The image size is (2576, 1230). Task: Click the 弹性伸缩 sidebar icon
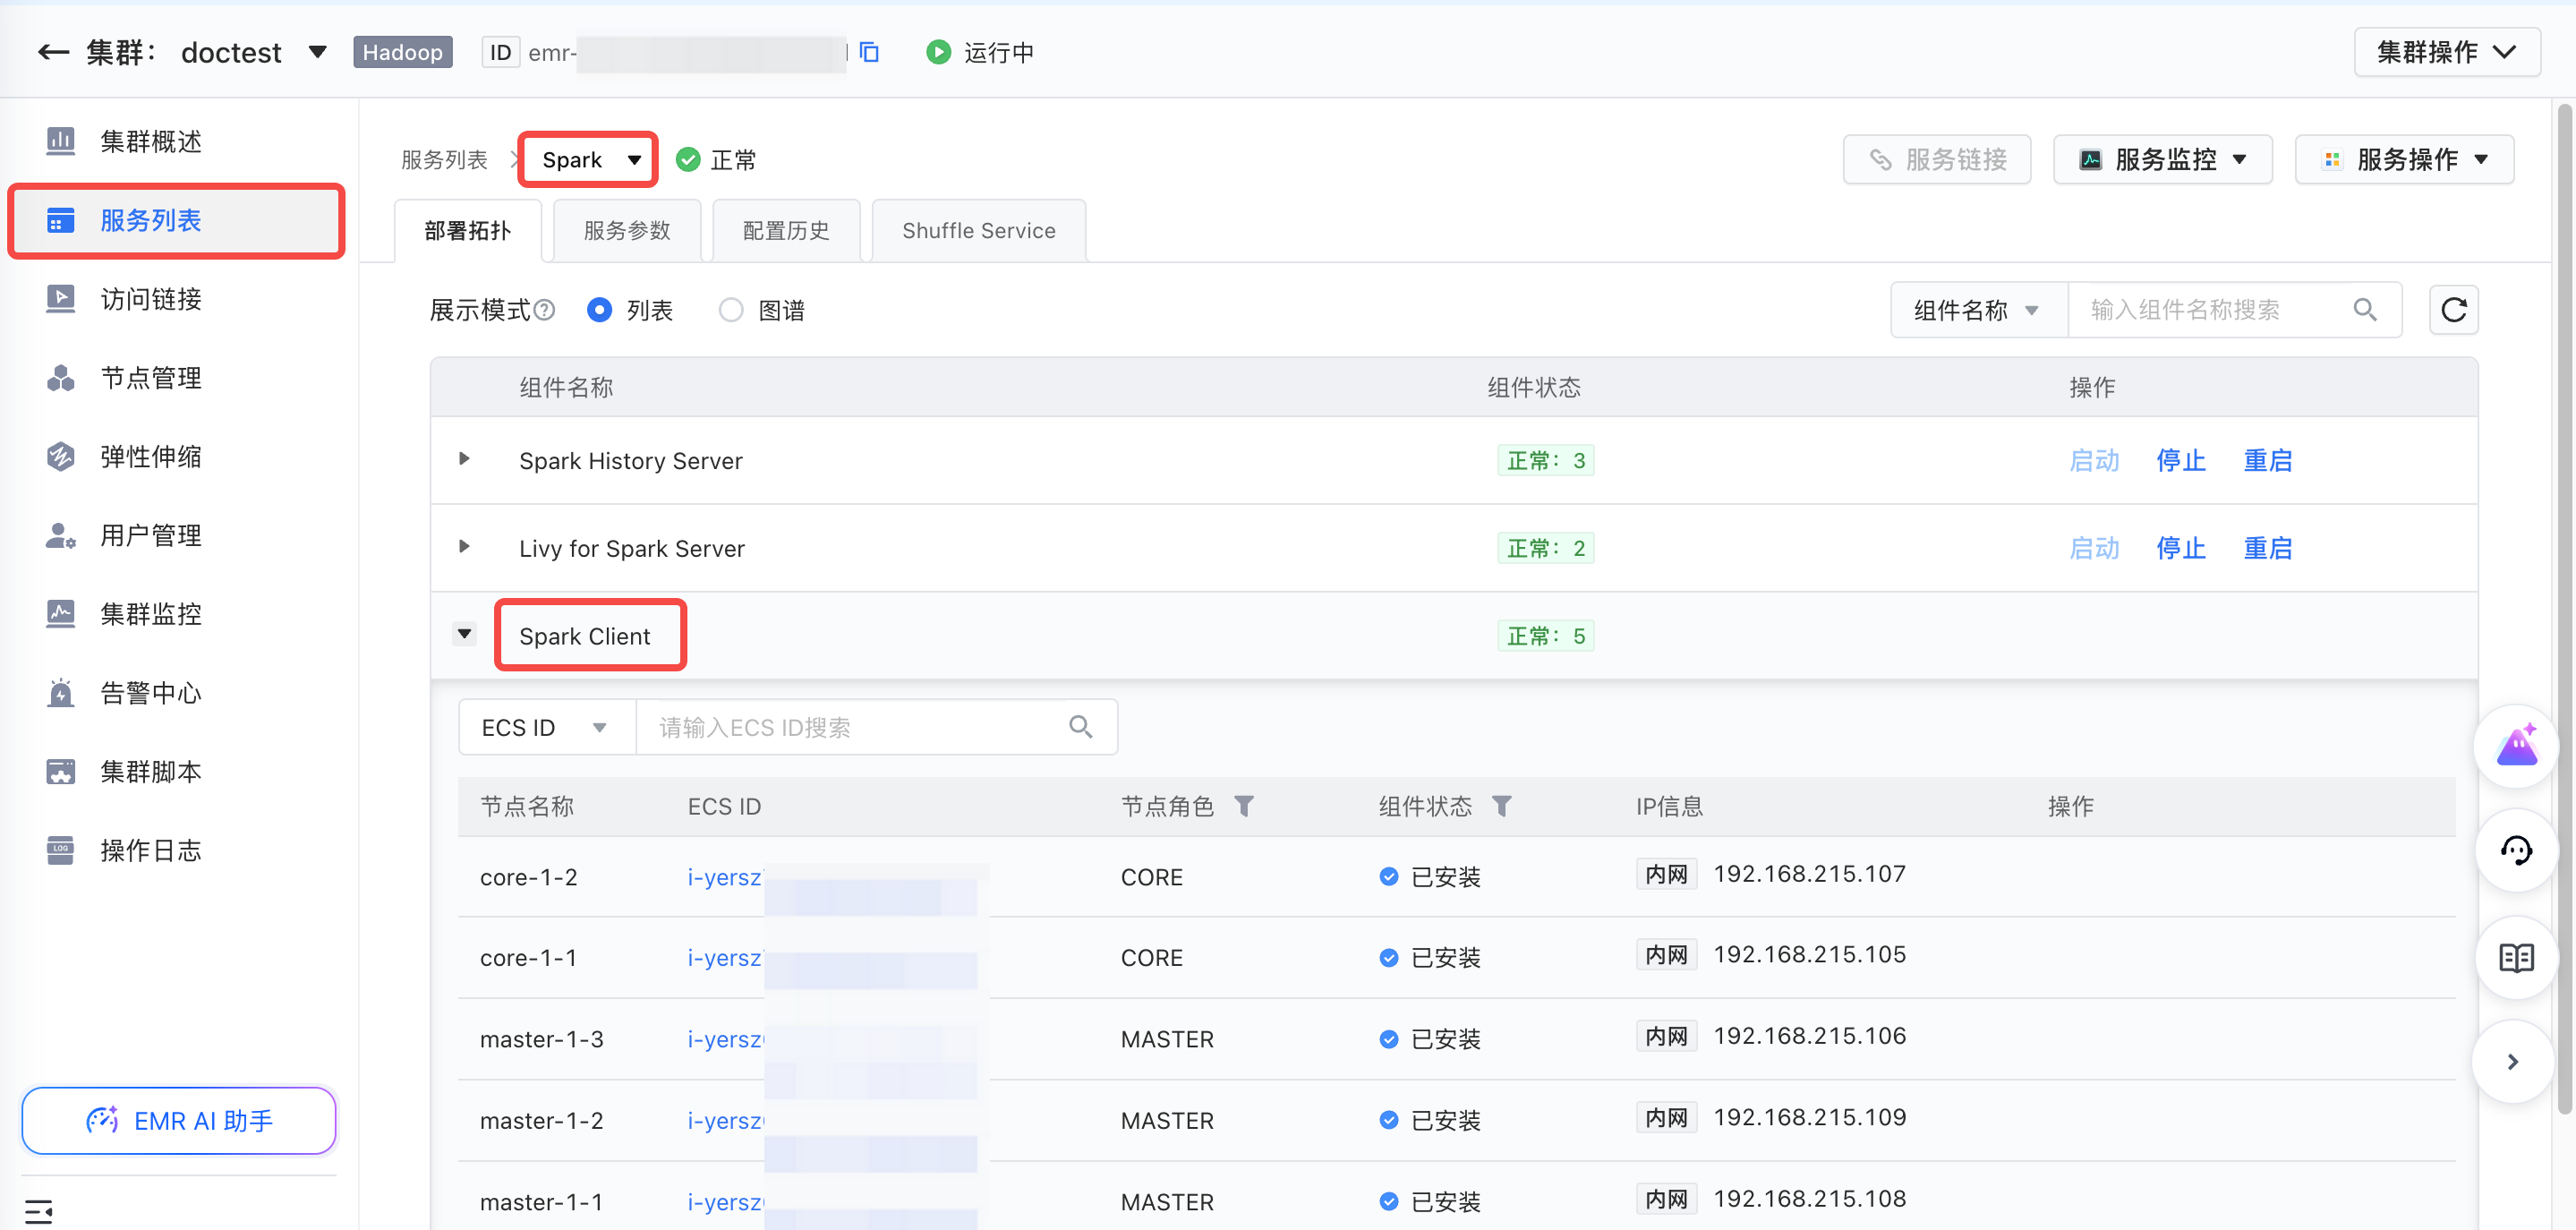click(x=61, y=457)
